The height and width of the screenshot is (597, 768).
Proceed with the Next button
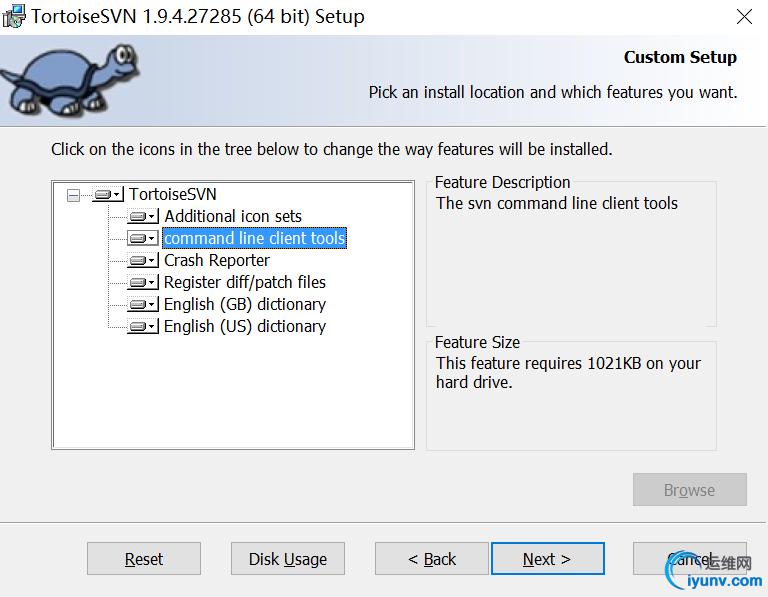pos(547,559)
